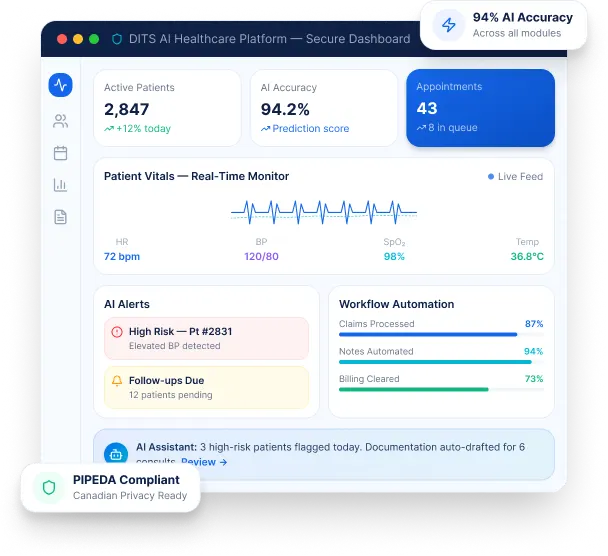
Task: Click the Claims Processed progress bar
Action: 441,334
